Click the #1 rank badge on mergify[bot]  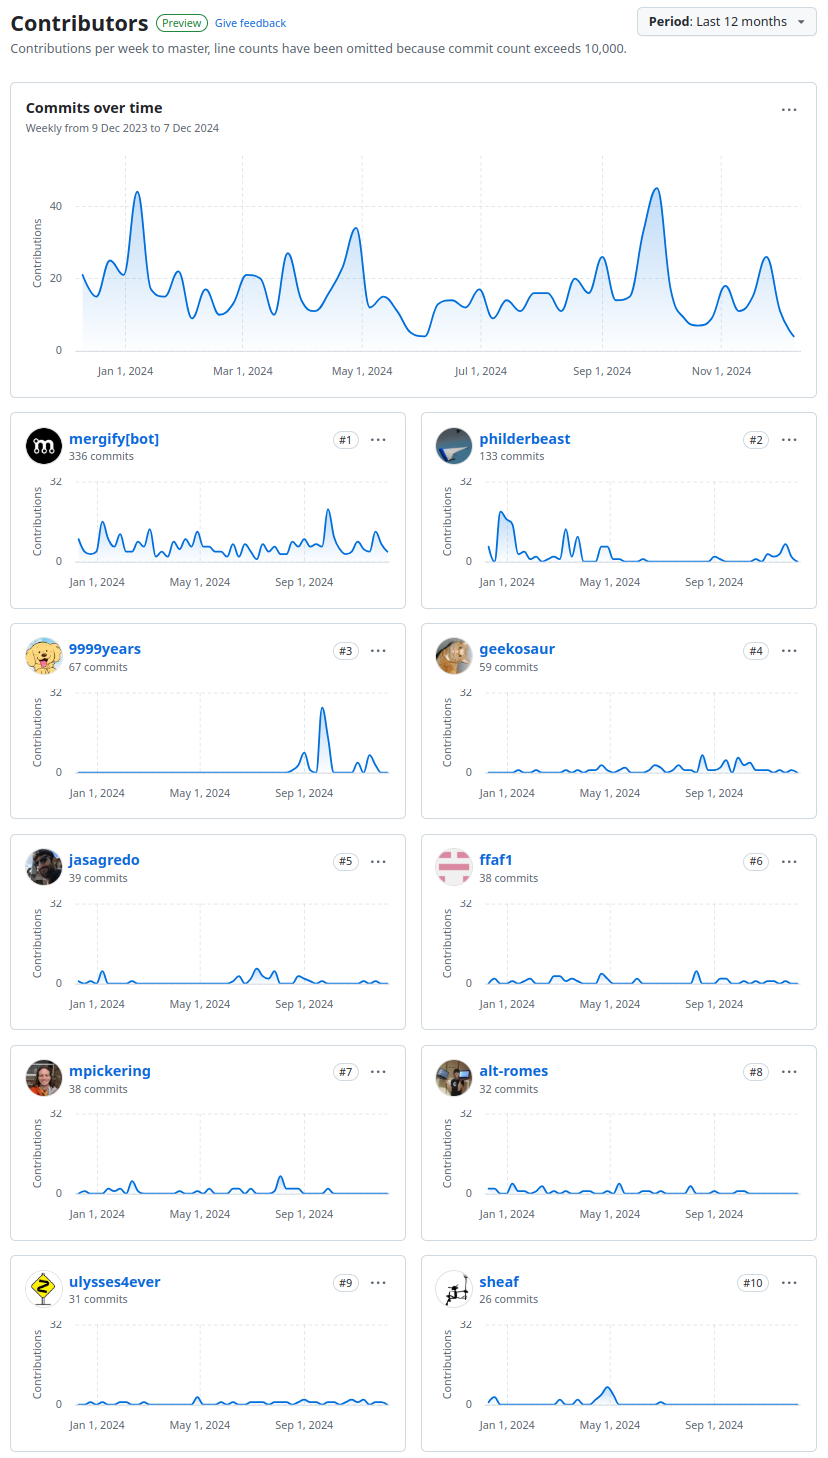click(345, 439)
